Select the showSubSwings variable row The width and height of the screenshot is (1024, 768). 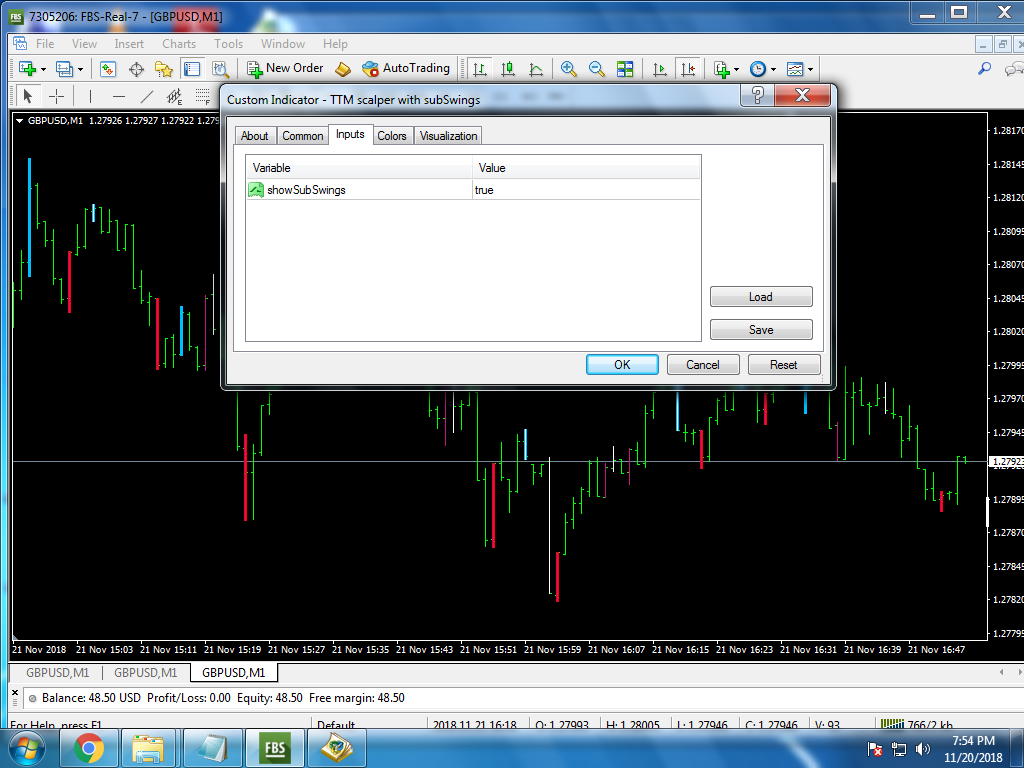click(473, 190)
